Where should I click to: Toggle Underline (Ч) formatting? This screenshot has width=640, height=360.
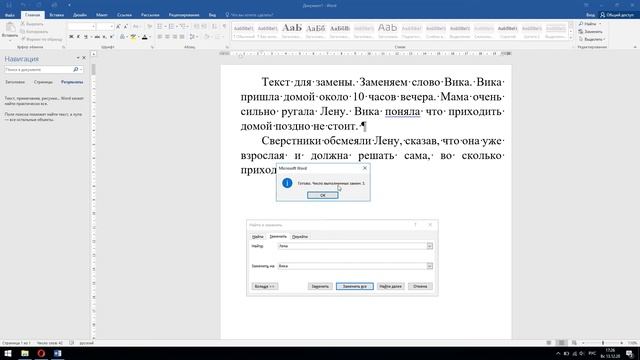[86, 37]
